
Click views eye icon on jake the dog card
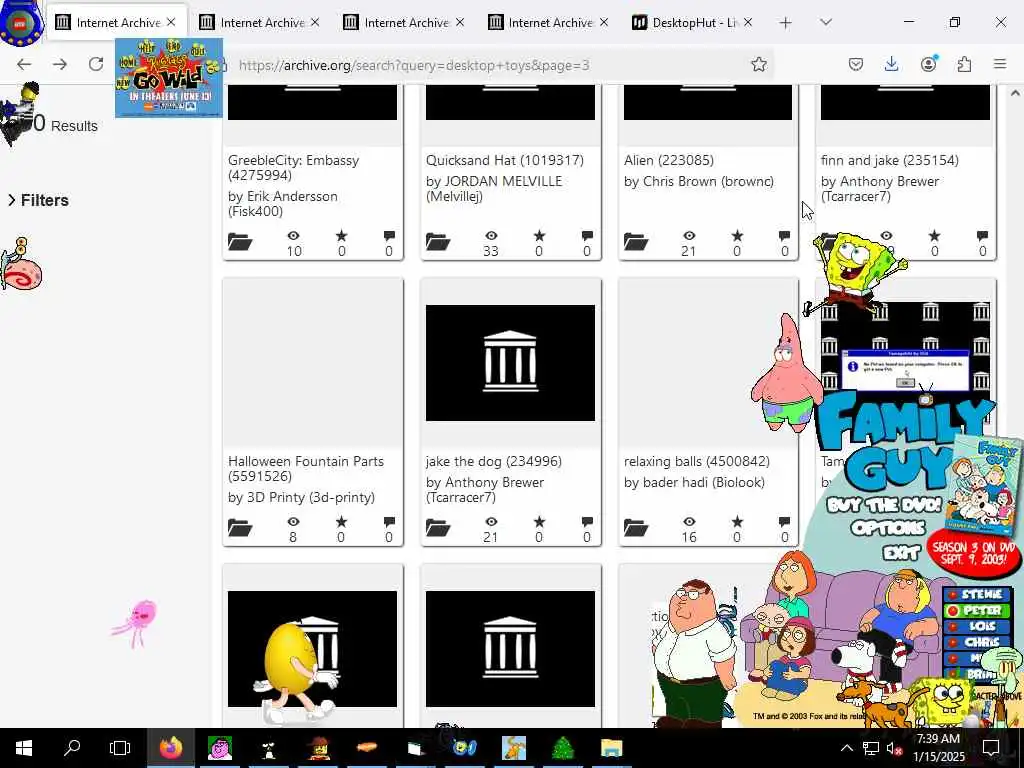(491, 522)
